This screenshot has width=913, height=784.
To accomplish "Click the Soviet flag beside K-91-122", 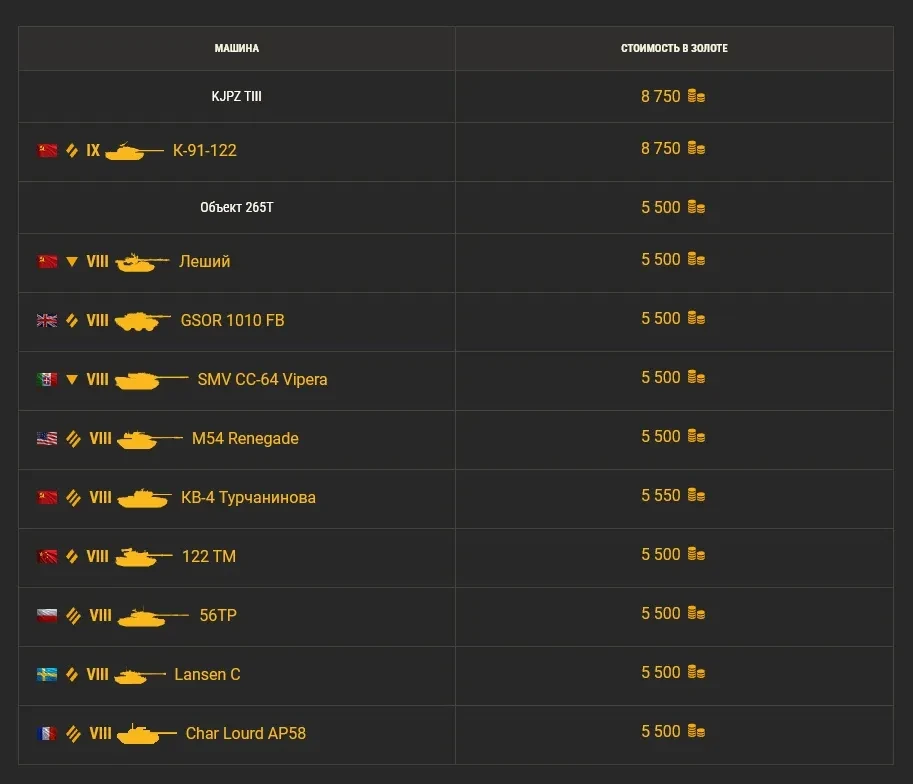I will [47, 151].
